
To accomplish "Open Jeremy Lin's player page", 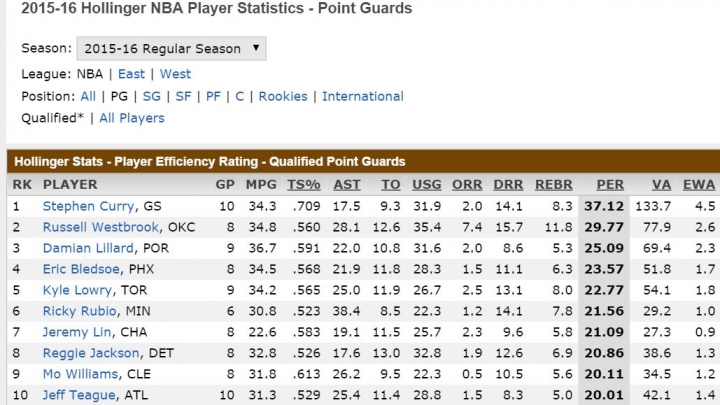I will click(77, 332).
